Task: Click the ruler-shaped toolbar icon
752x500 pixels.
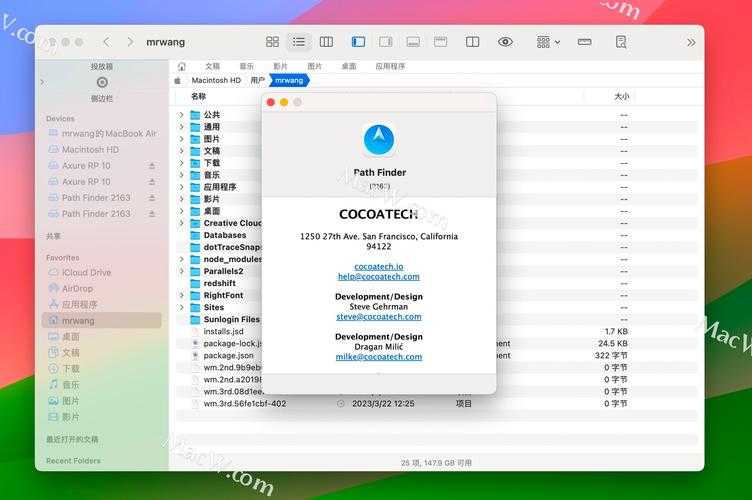Action: 584,42
